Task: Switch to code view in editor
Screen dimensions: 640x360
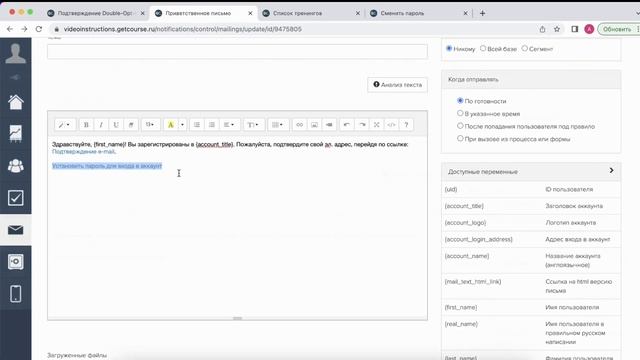Action: 391,125
